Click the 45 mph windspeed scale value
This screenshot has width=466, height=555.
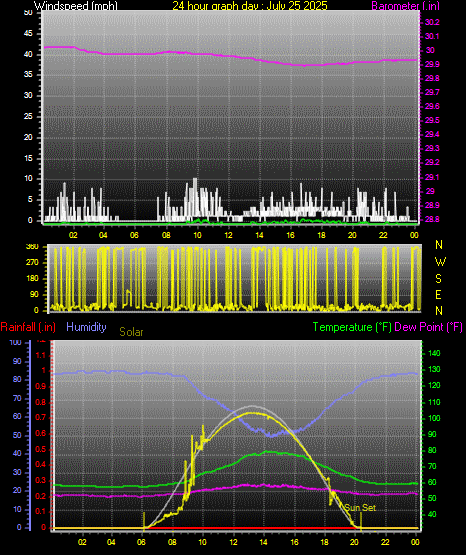[28, 34]
